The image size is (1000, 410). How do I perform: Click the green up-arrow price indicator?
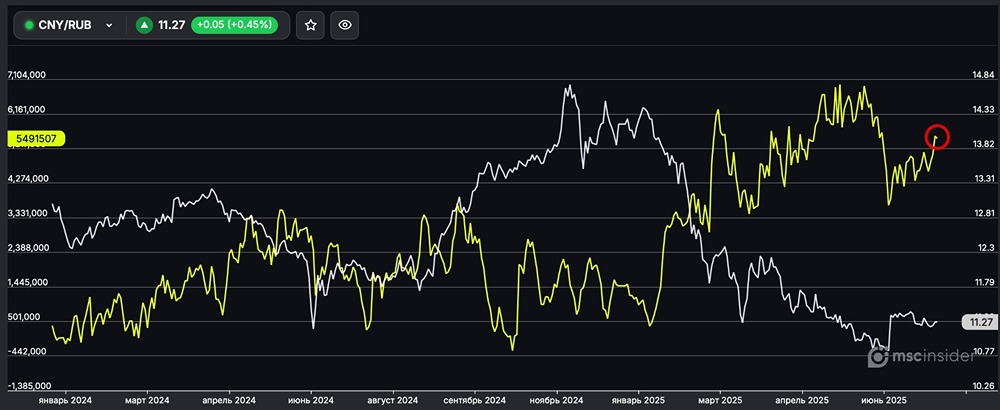(x=144, y=25)
